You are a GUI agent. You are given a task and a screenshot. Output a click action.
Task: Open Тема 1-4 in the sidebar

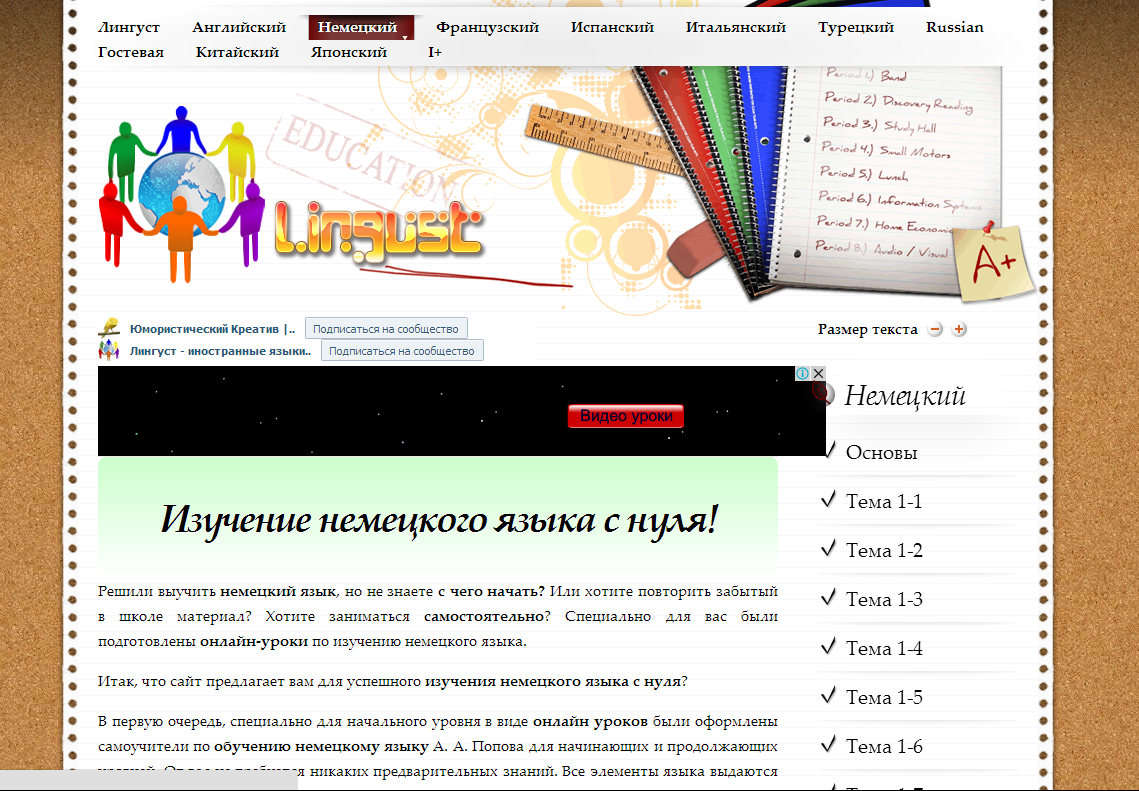coord(884,649)
